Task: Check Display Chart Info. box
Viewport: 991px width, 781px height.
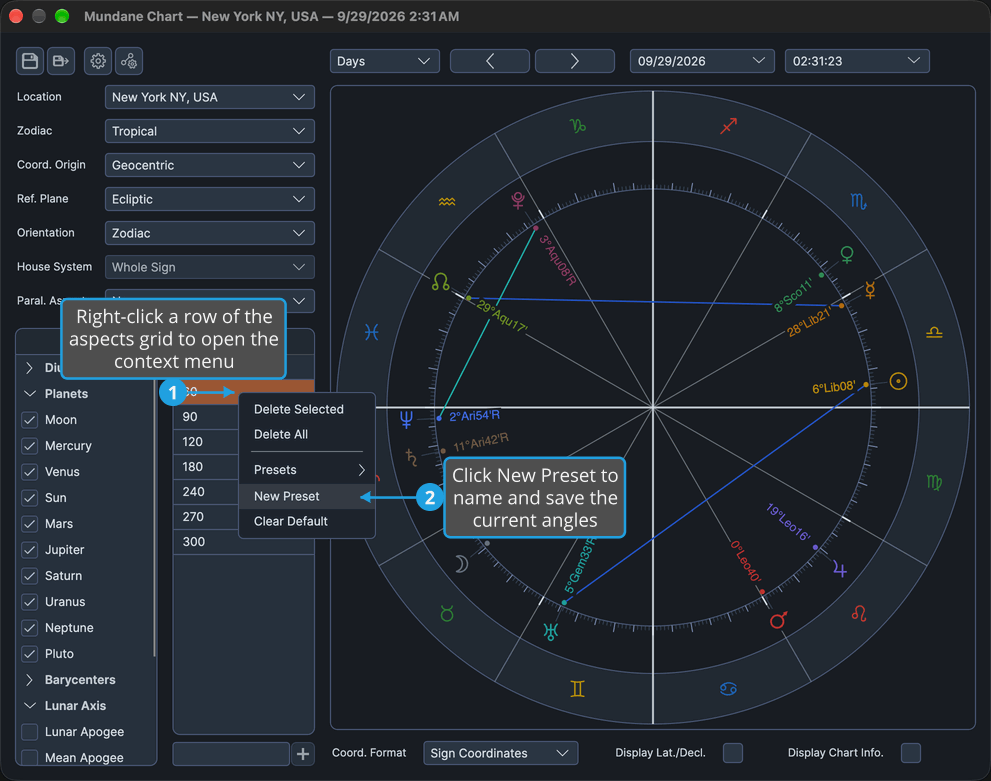Action: pyautogui.click(x=911, y=753)
